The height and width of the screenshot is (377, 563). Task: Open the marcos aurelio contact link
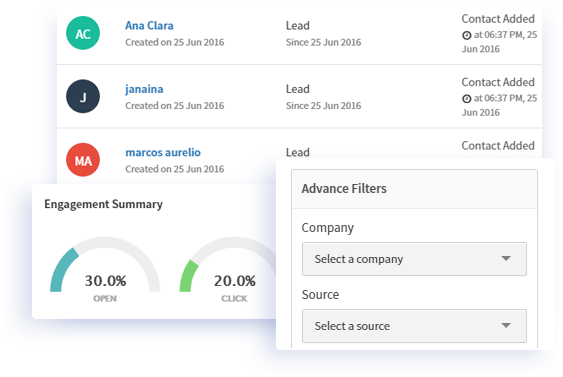click(x=163, y=152)
